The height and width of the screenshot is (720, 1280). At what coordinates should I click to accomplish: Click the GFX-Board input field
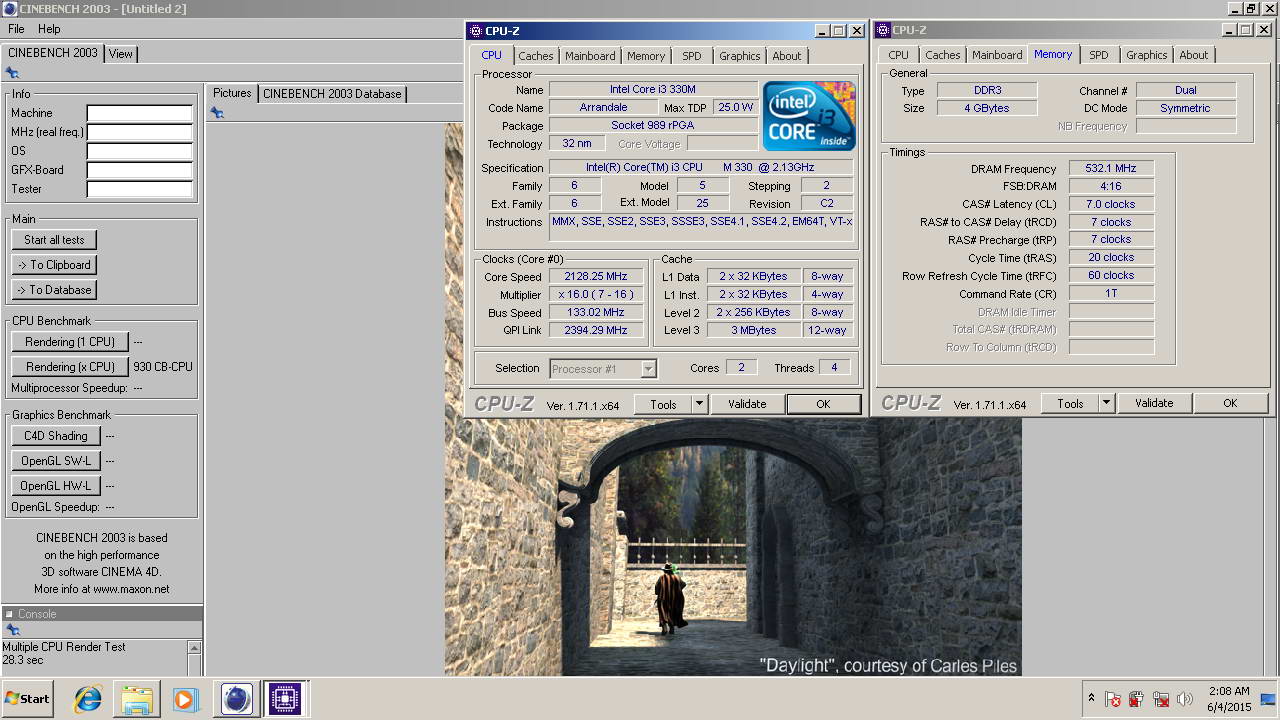[139, 170]
